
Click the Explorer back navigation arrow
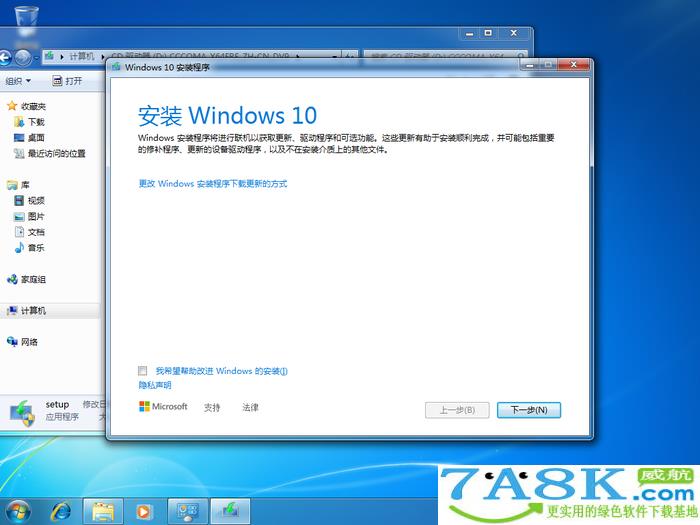point(4,58)
